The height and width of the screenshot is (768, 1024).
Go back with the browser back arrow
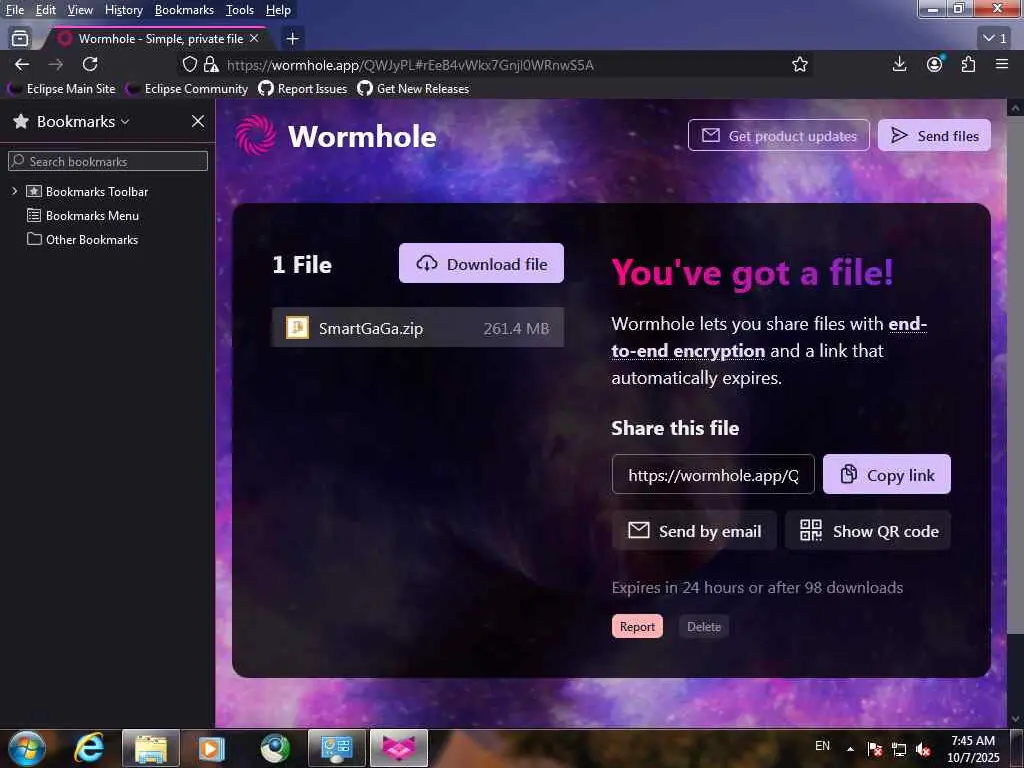(22, 64)
